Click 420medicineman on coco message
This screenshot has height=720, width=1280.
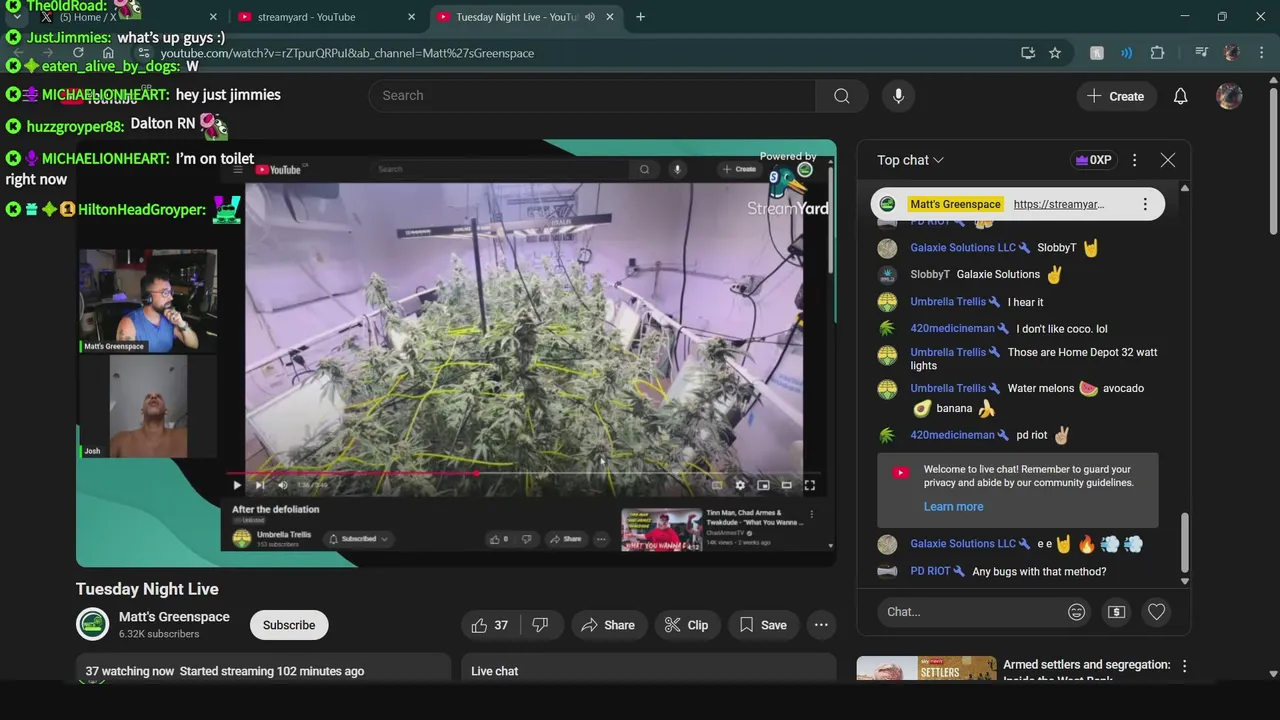point(952,328)
